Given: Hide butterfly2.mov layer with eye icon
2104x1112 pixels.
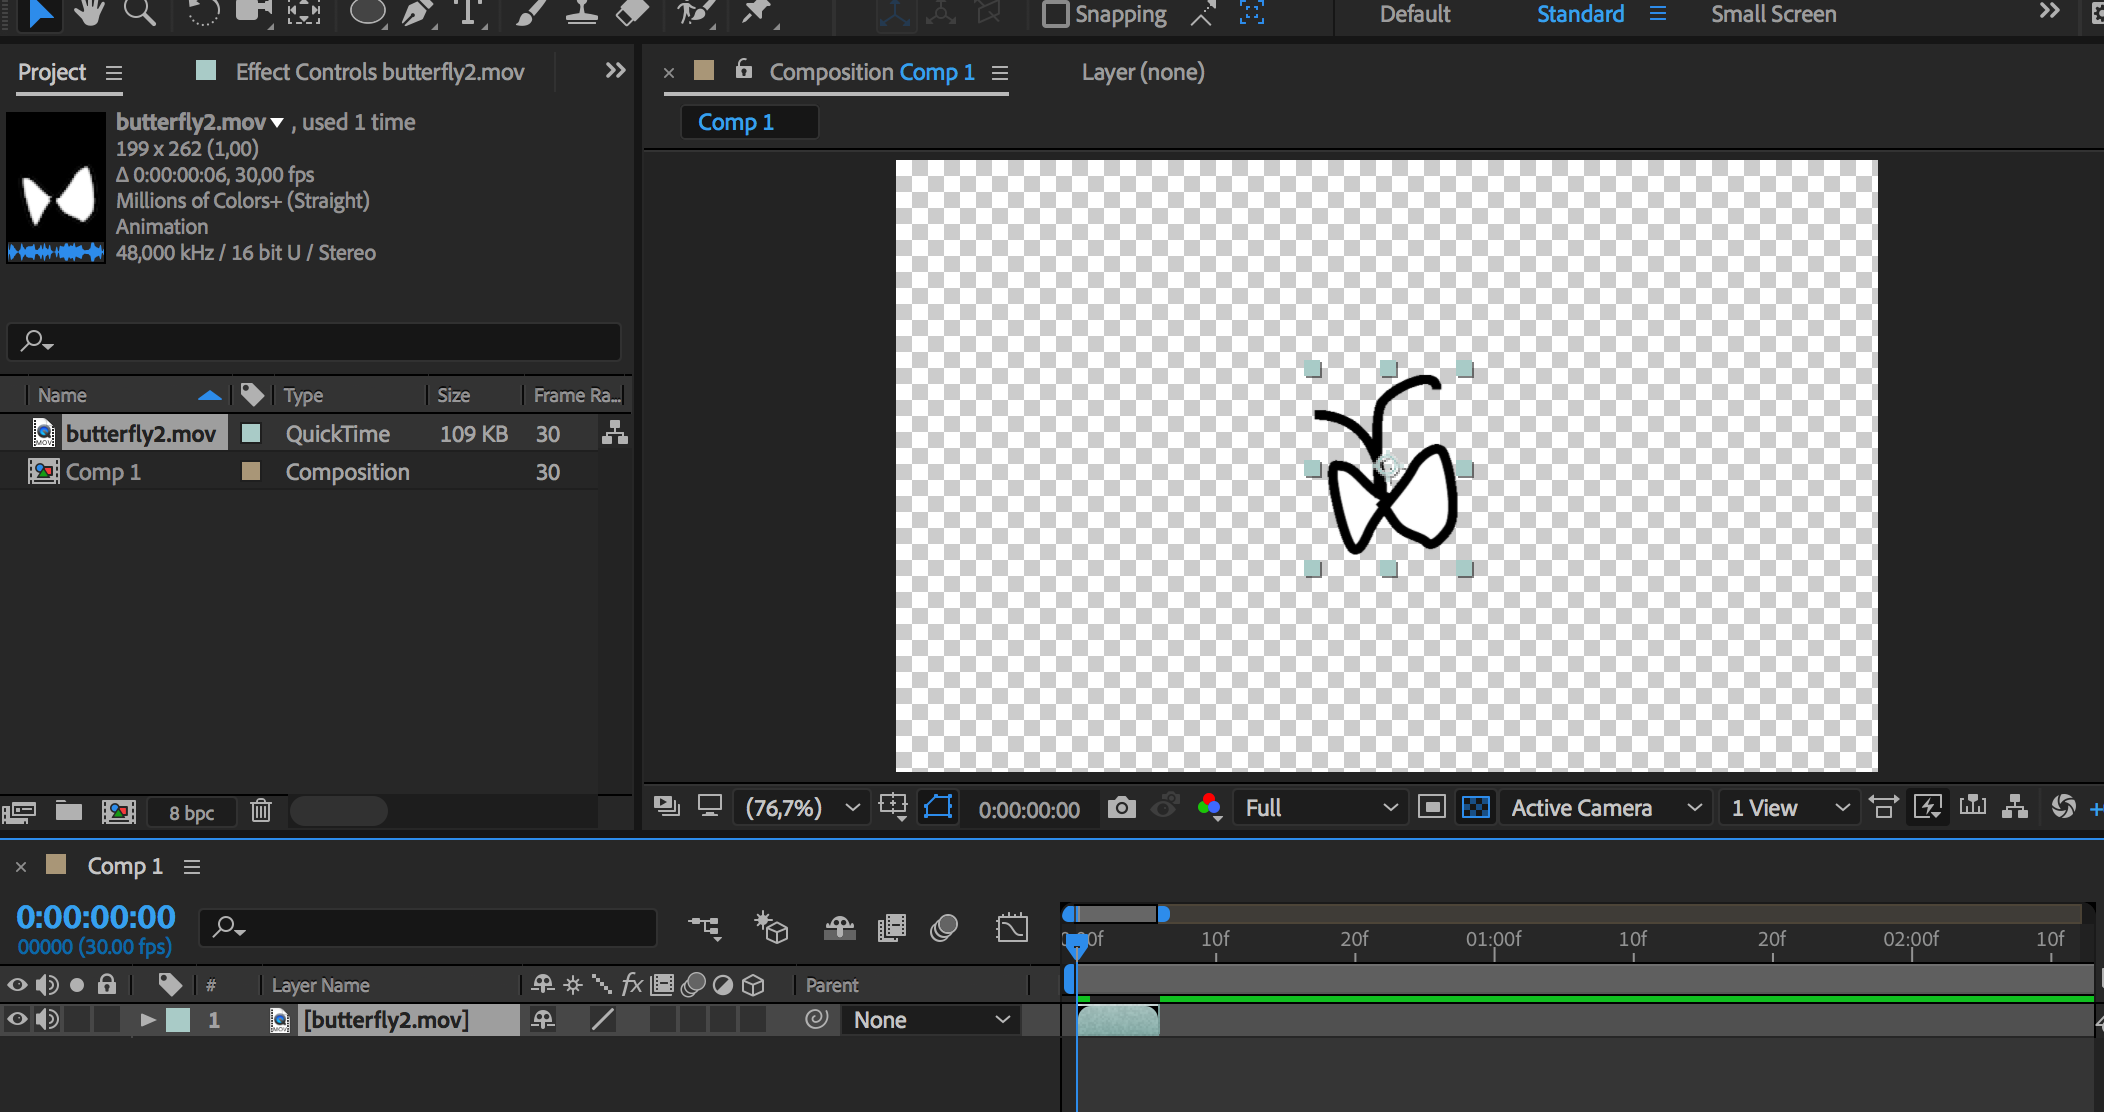Looking at the screenshot, I should coord(17,1020).
